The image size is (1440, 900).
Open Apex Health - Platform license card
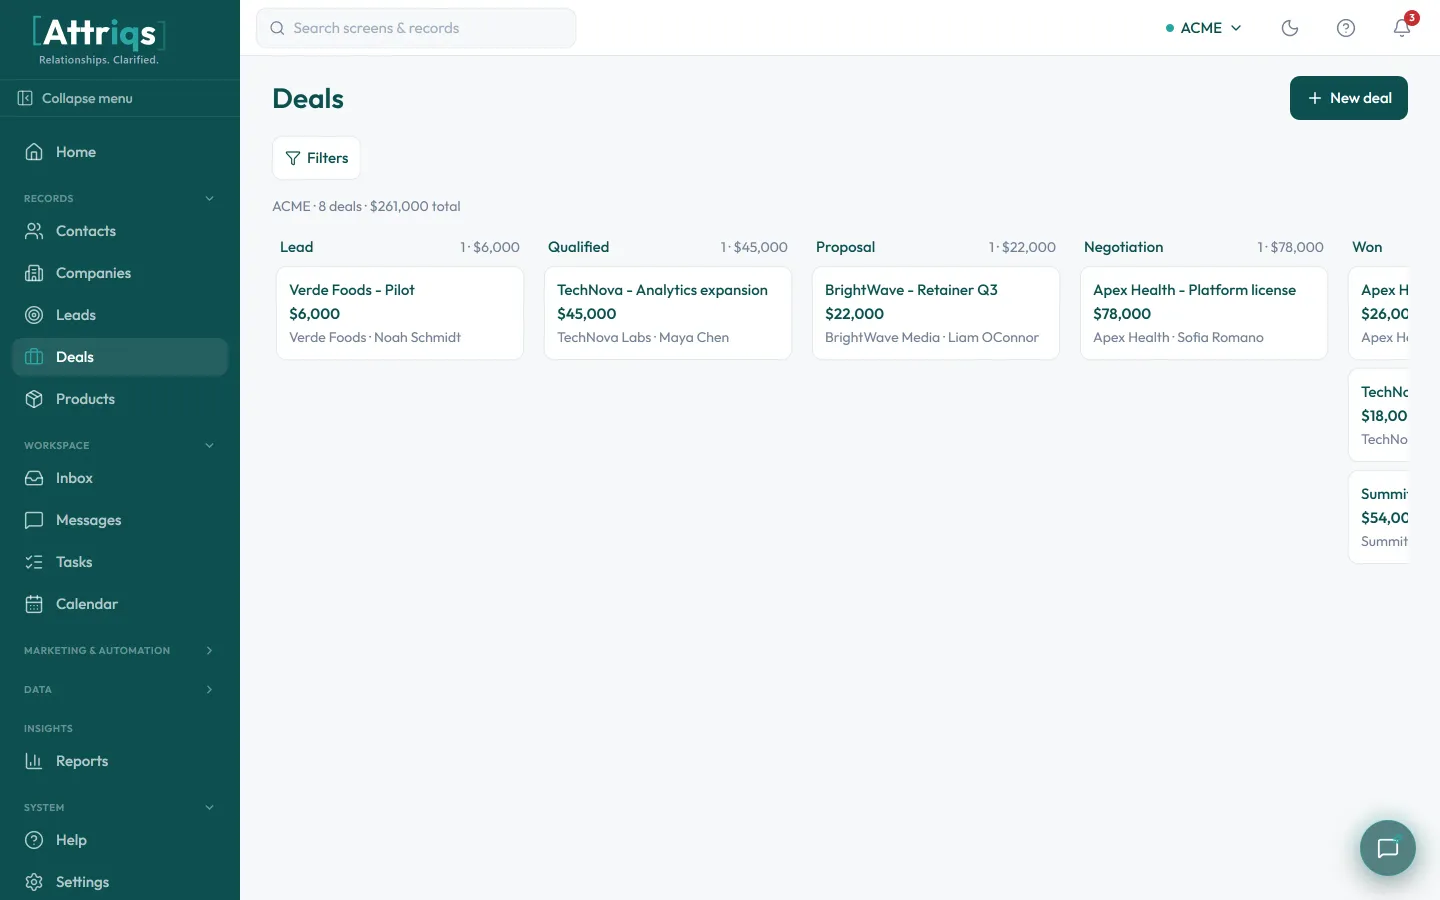click(x=1204, y=313)
